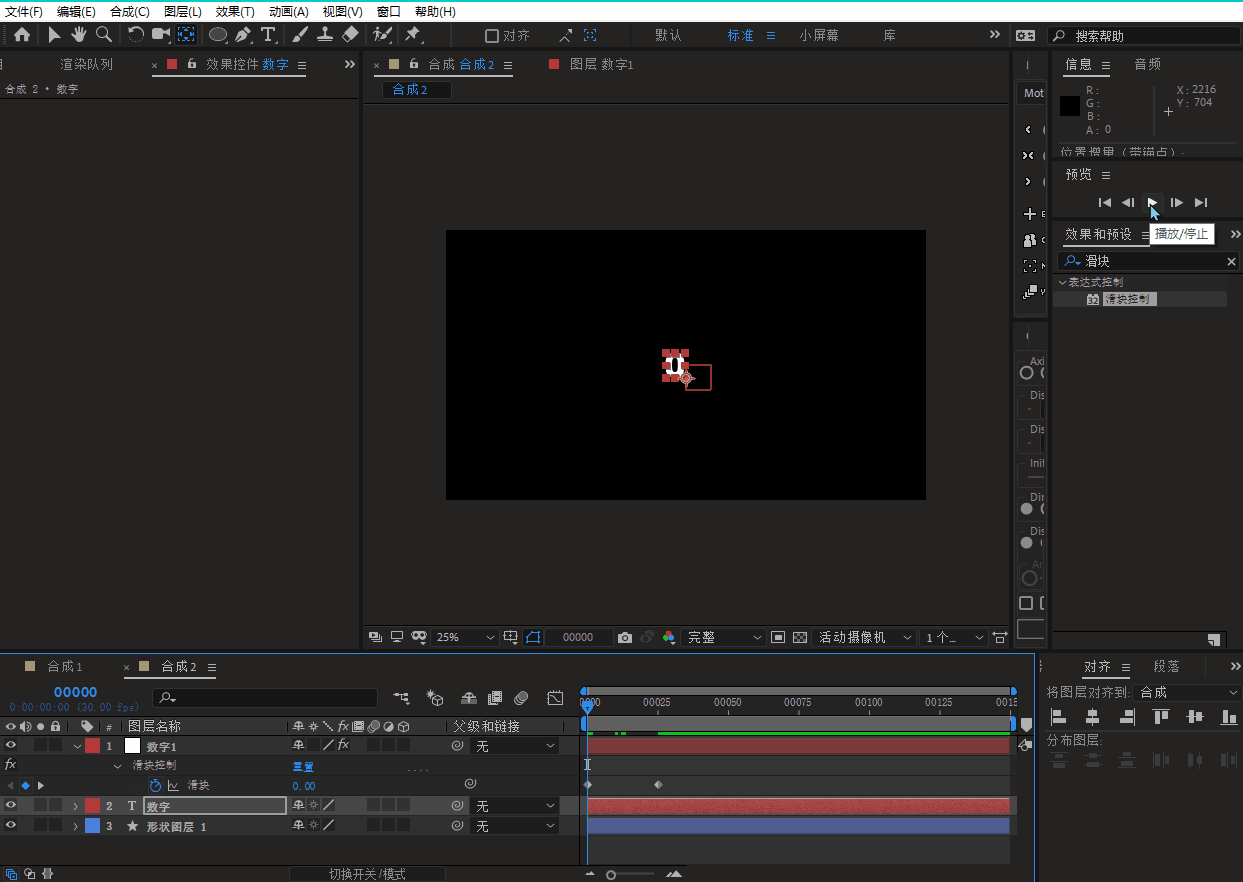Expand the 数字 text layer properties
1243x882 pixels.
[75, 806]
